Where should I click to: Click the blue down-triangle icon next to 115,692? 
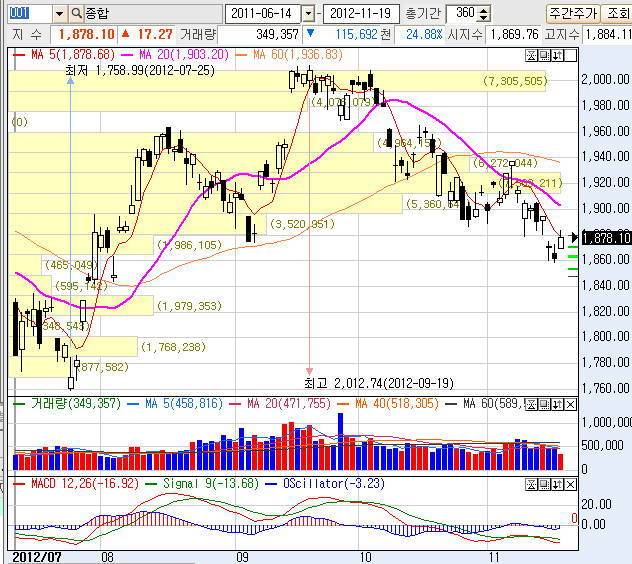pos(310,33)
